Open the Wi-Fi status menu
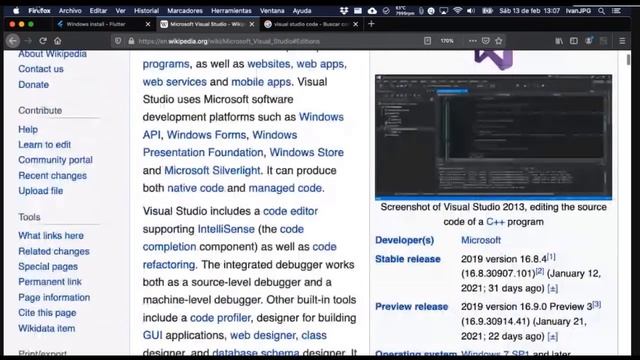The image size is (640, 360). click(x=458, y=11)
